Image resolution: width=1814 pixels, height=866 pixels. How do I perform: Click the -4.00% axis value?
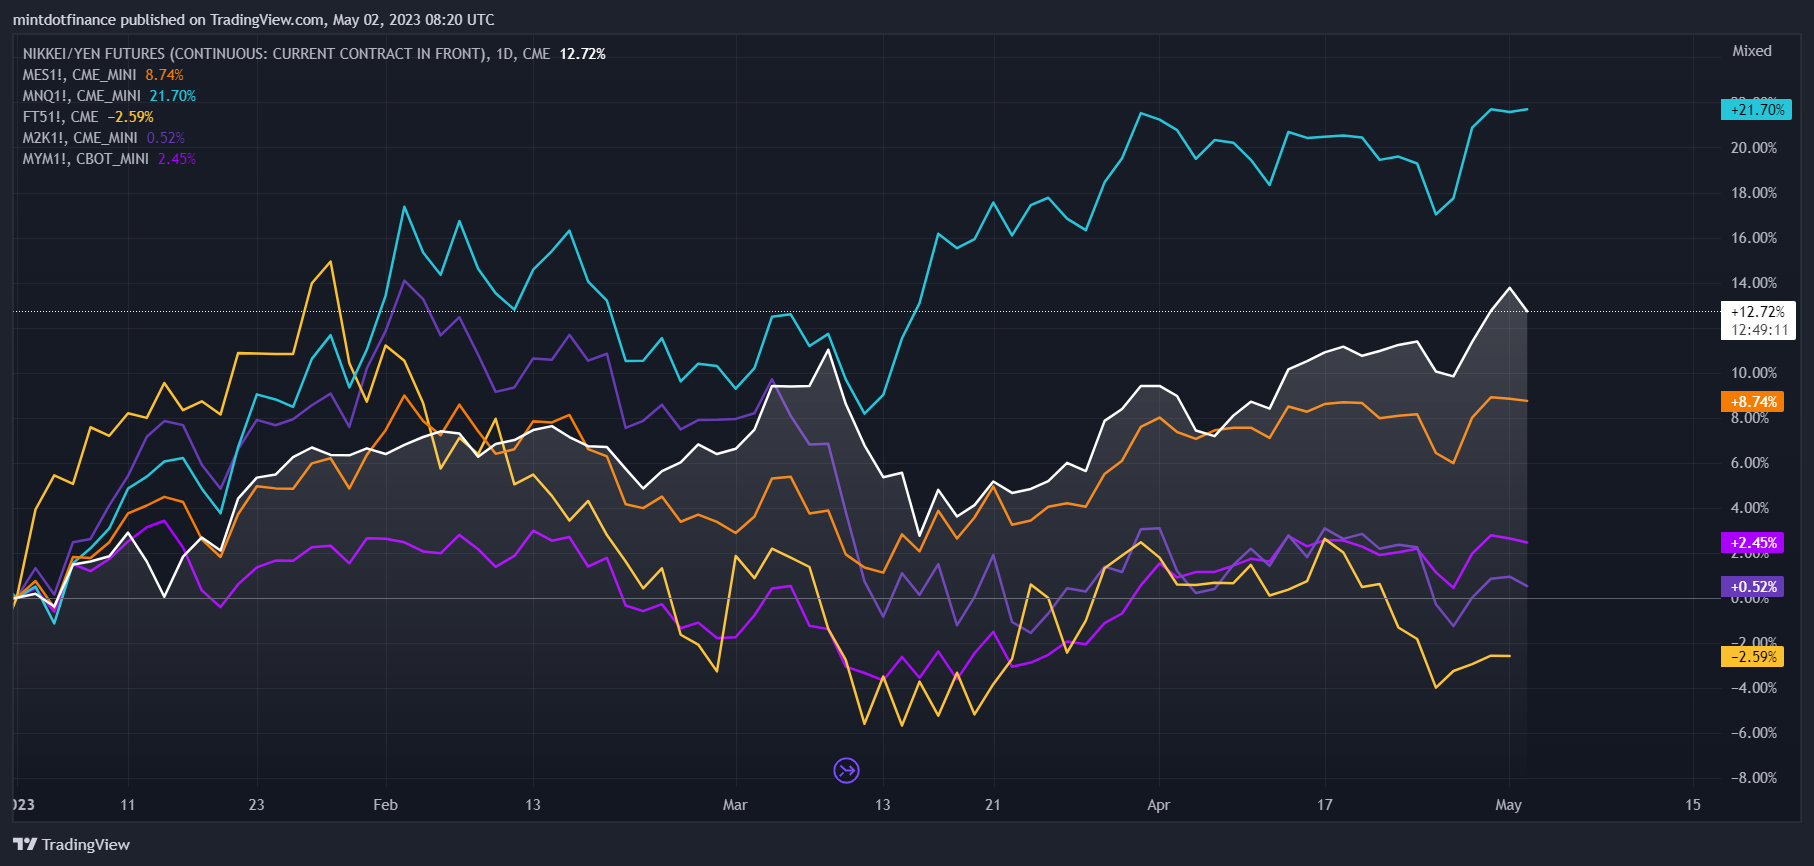1754,688
